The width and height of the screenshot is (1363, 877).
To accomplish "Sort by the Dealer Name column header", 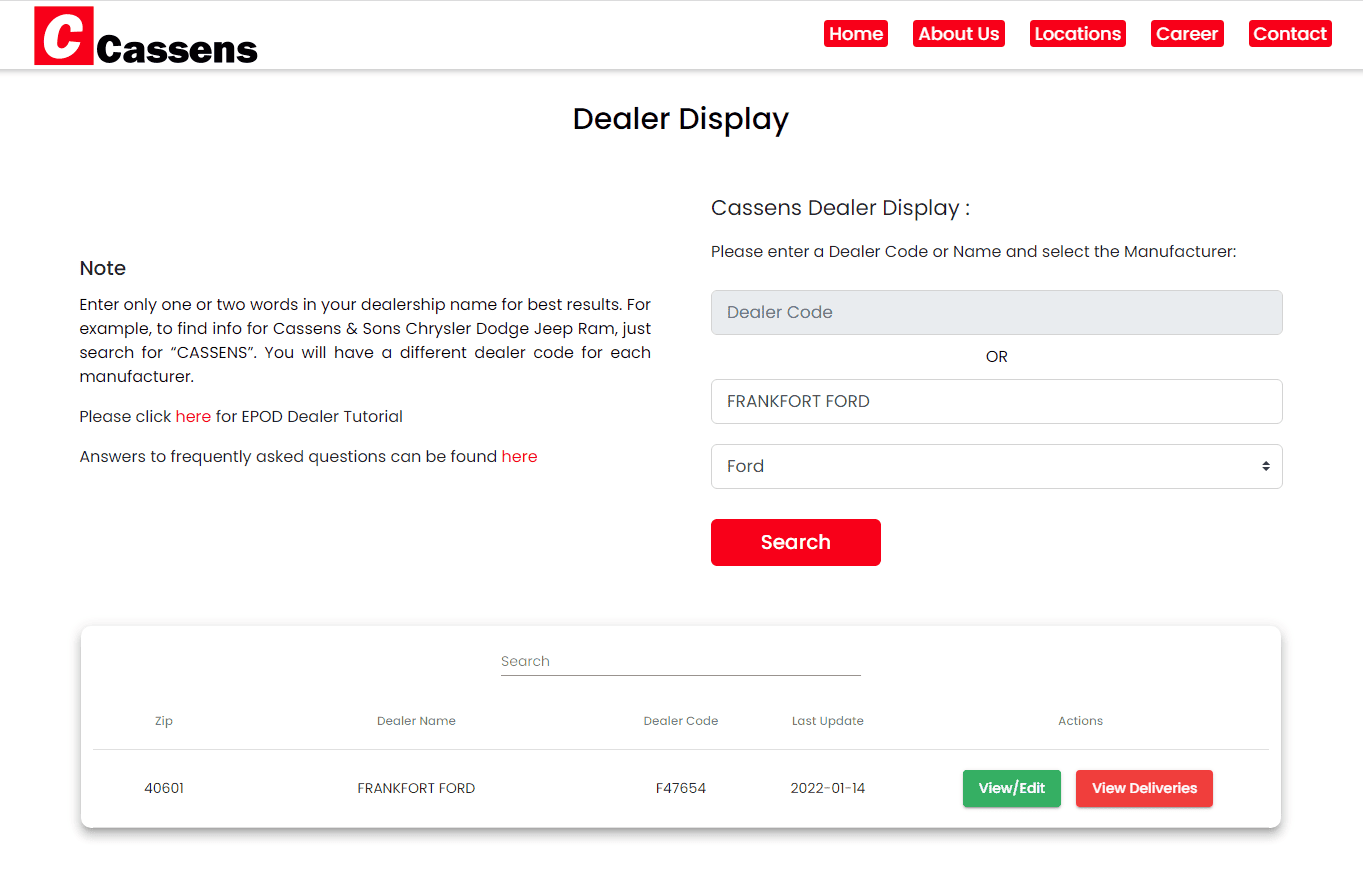I will [416, 721].
